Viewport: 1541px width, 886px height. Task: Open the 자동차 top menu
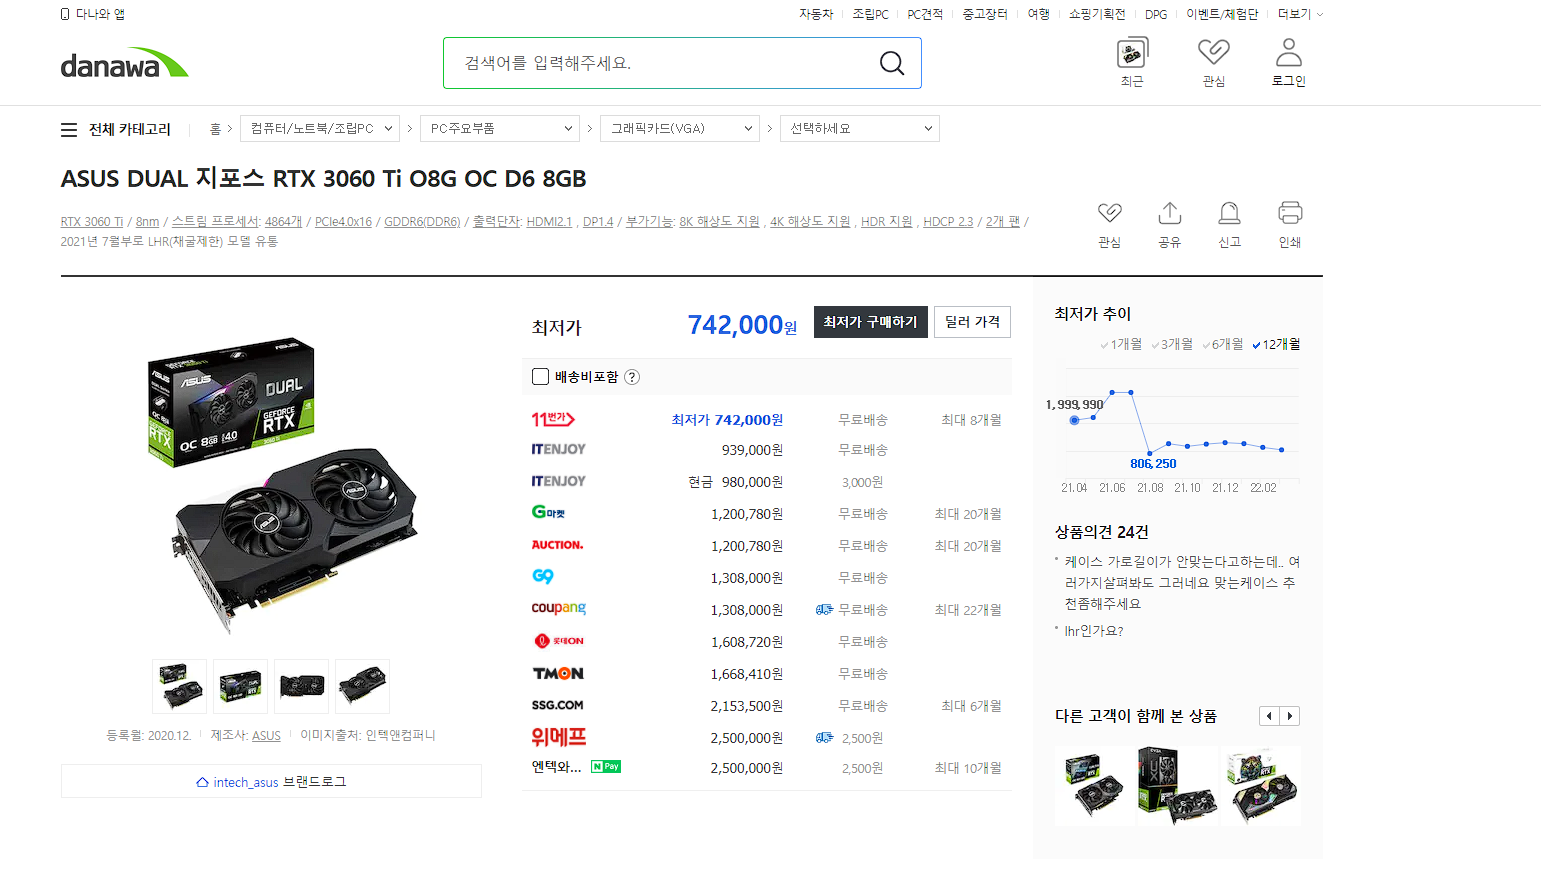pyautogui.click(x=816, y=14)
